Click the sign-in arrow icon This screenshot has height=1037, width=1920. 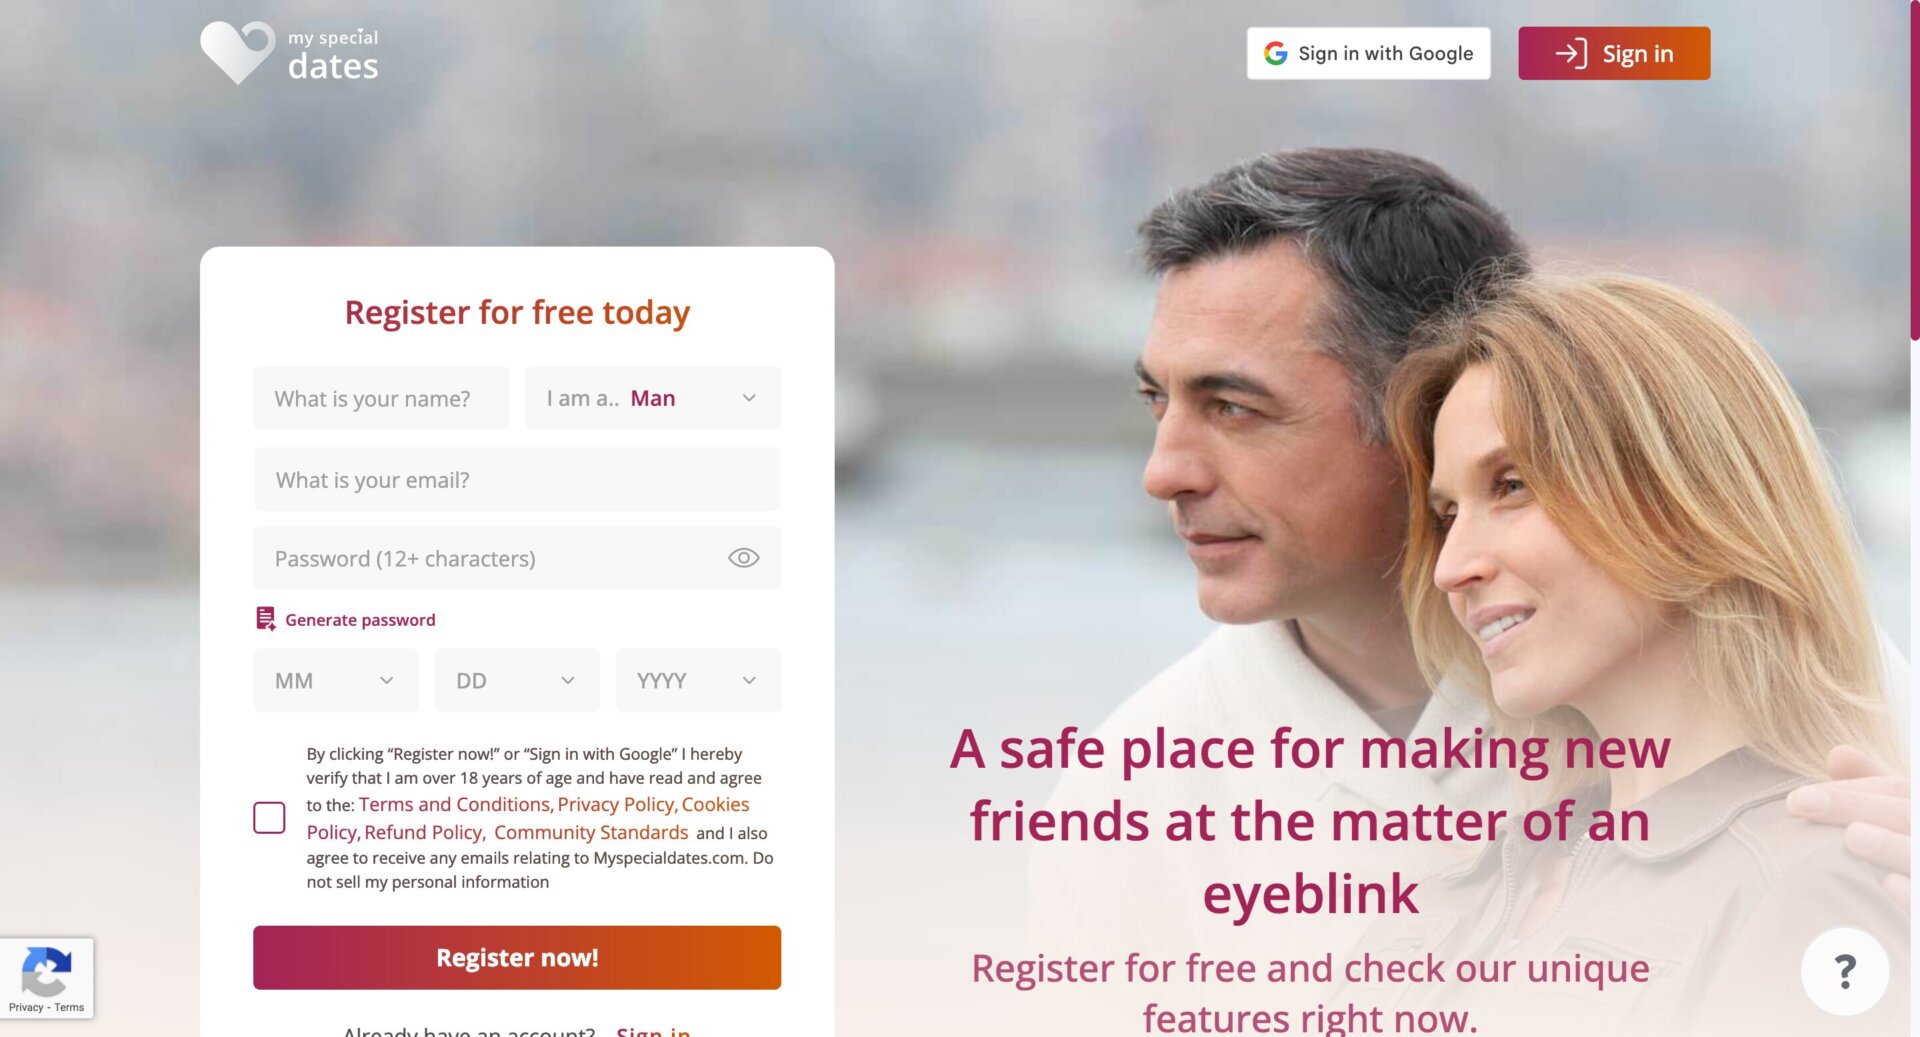(1571, 53)
